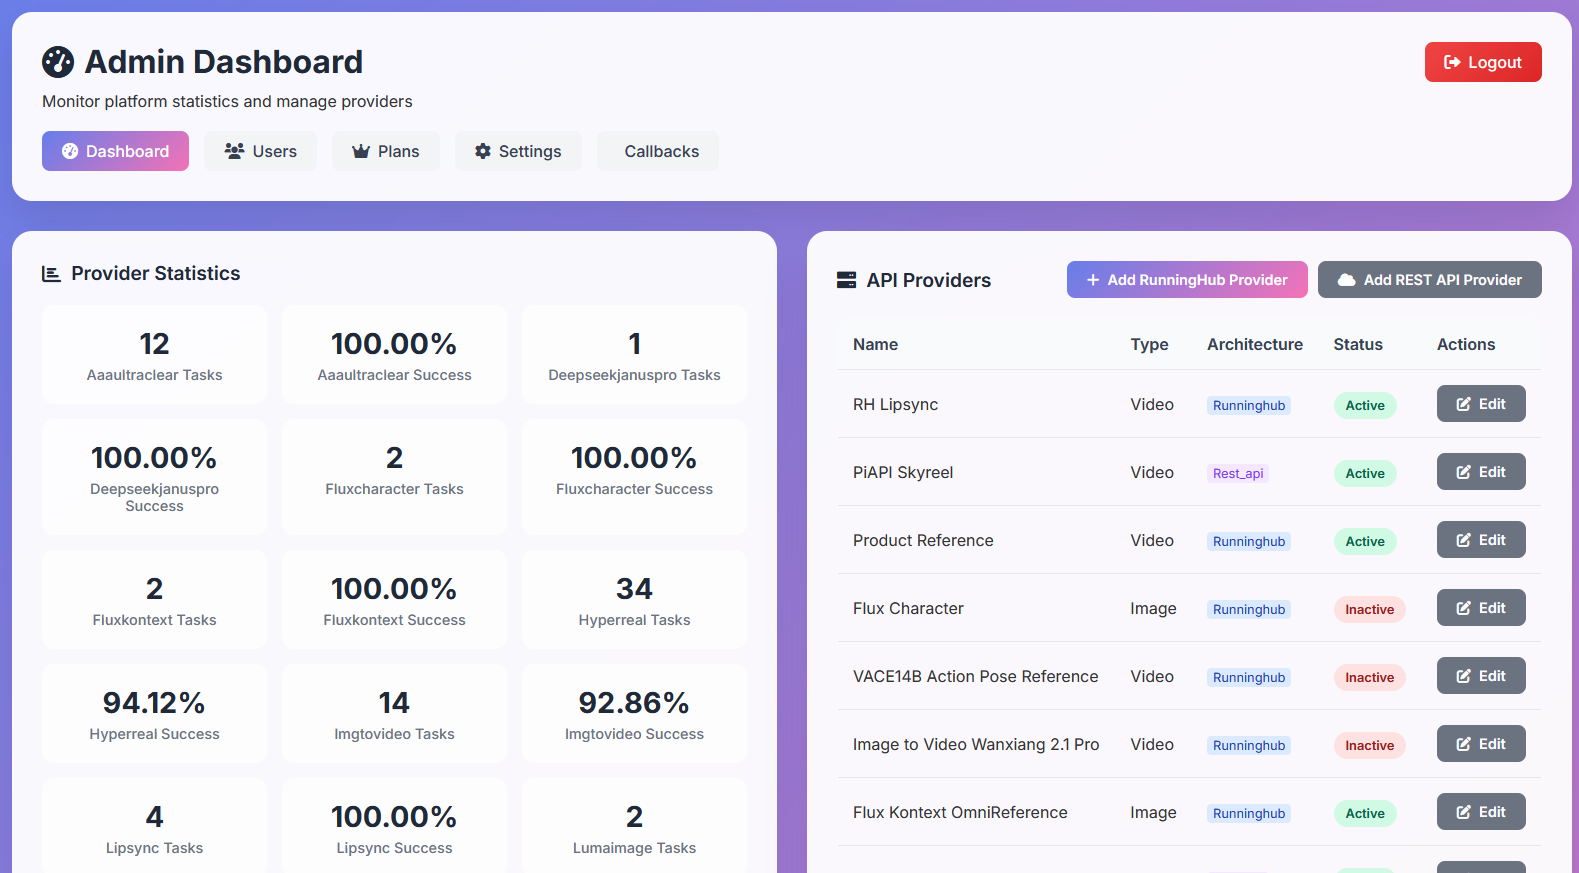Click the API Providers server icon
1579x873 pixels.
click(x=846, y=280)
